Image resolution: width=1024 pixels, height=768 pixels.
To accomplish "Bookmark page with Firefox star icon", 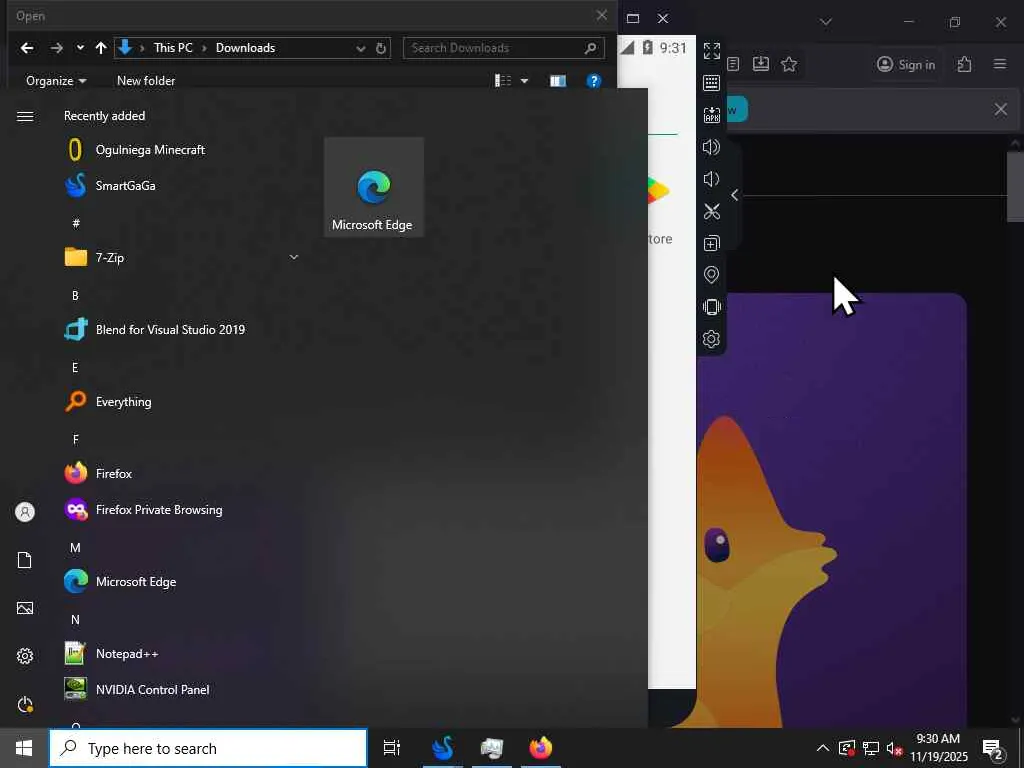I will click(789, 64).
